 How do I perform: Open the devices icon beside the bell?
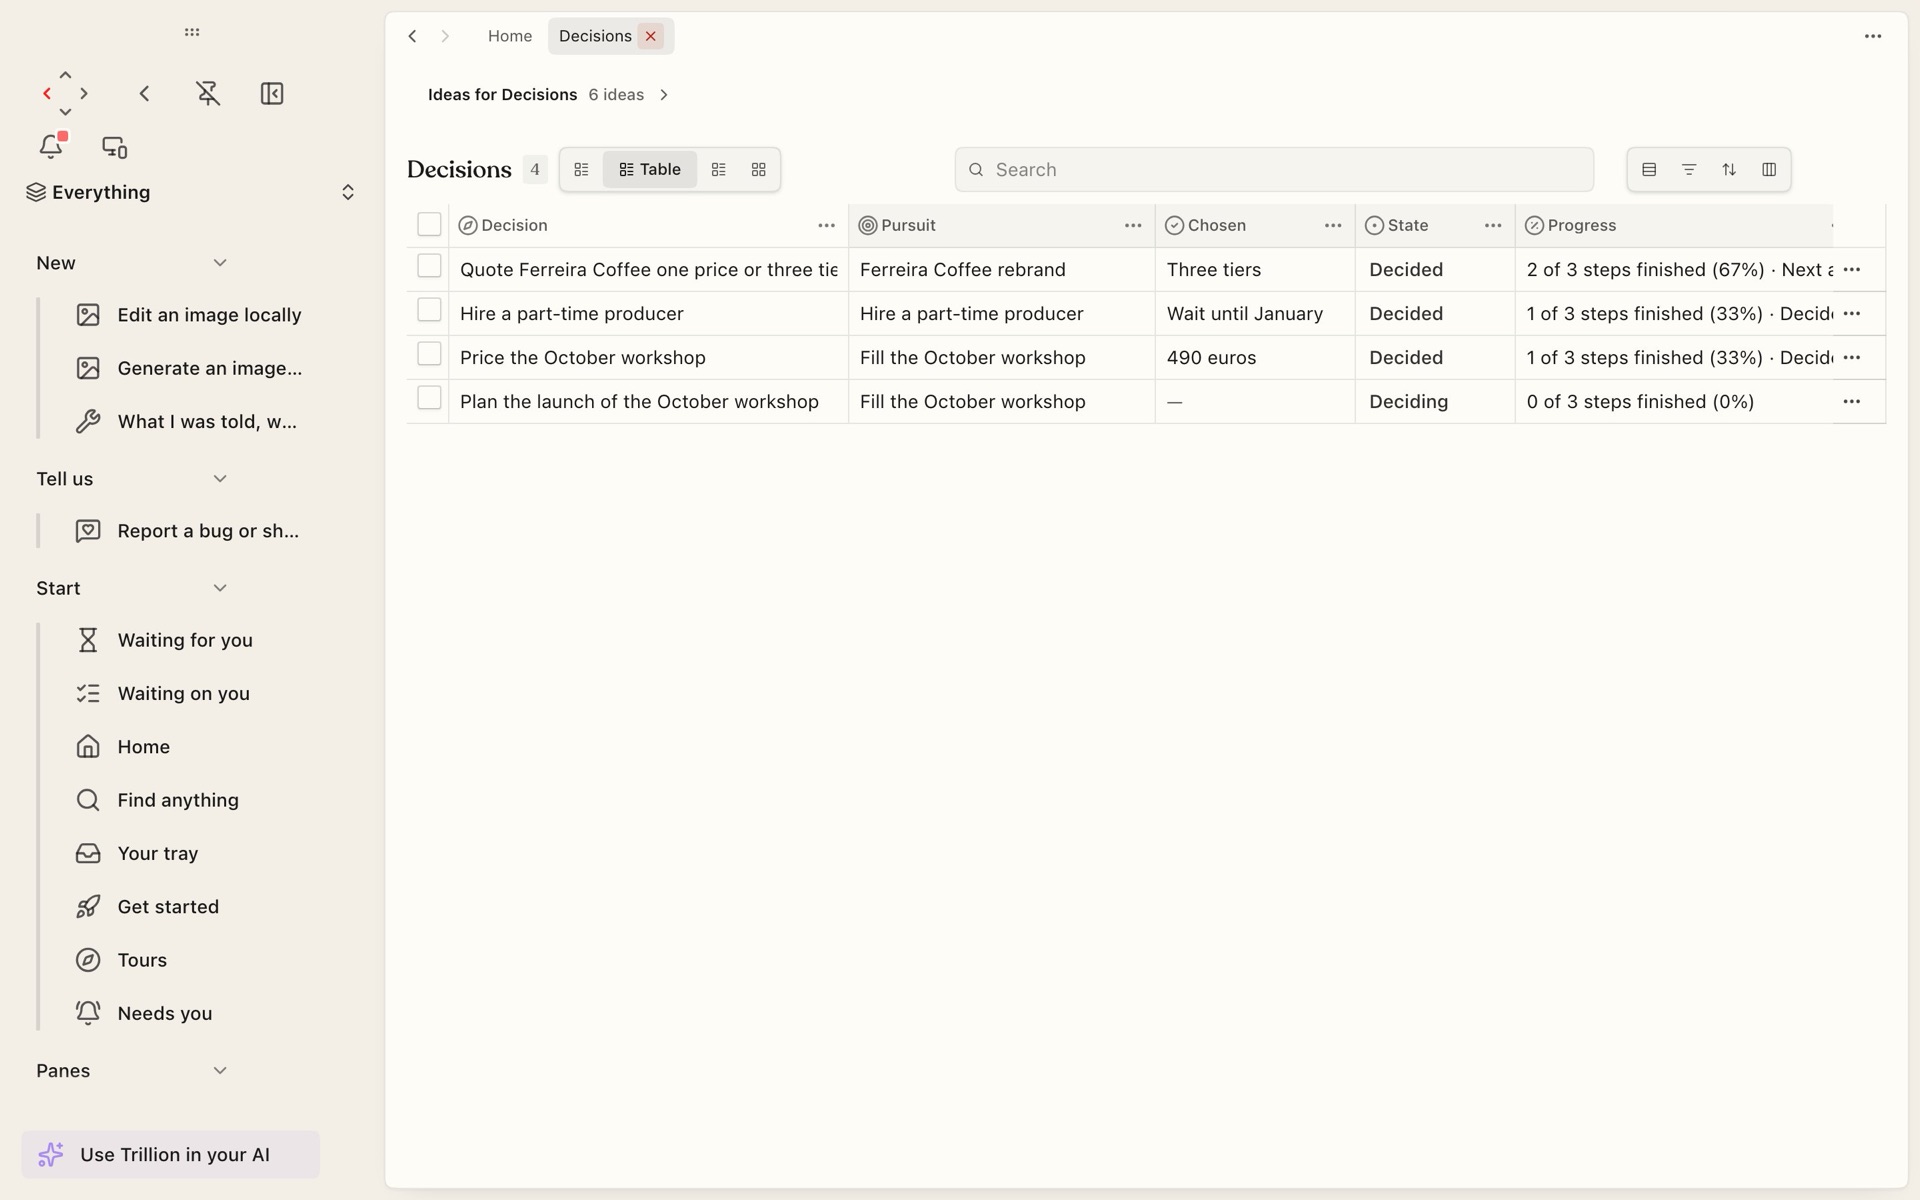click(x=115, y=147)
